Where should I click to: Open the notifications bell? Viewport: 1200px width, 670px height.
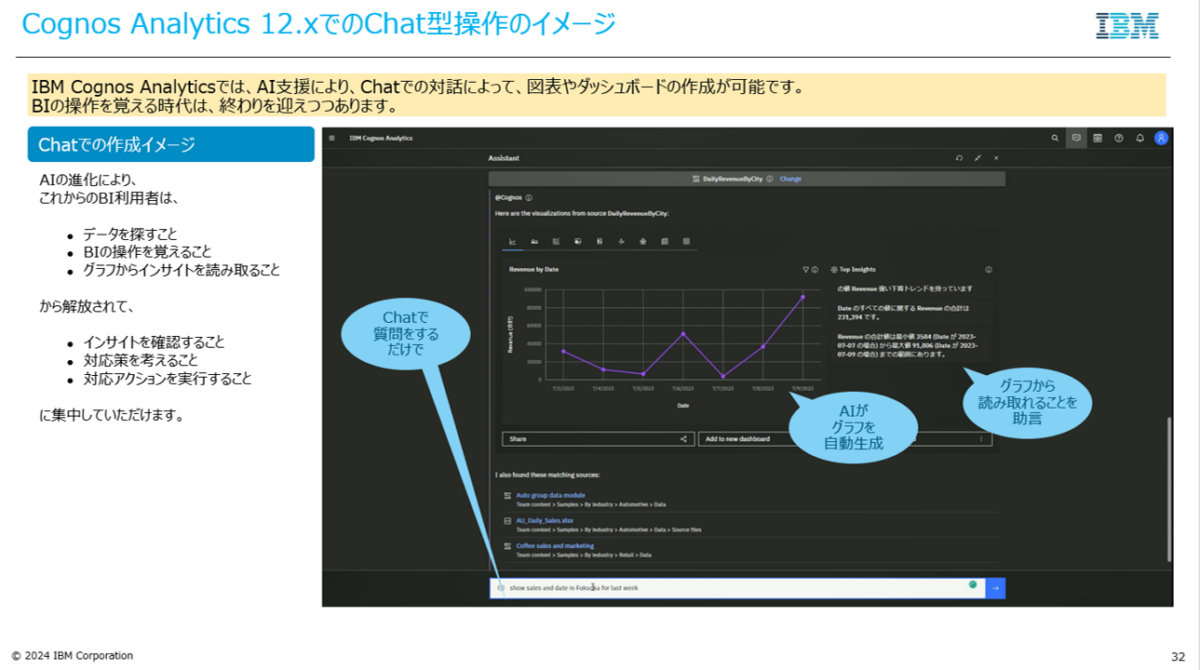point(1139,138)
